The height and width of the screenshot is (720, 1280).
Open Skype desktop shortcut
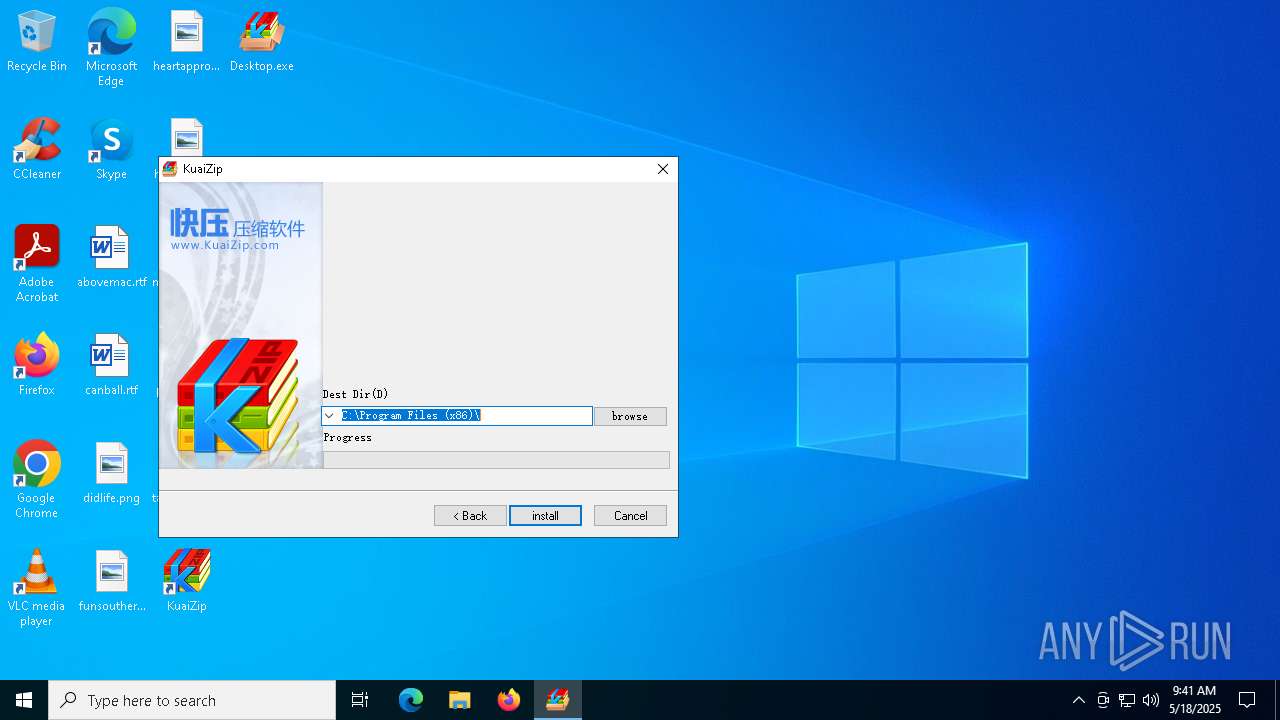(111, 150)
